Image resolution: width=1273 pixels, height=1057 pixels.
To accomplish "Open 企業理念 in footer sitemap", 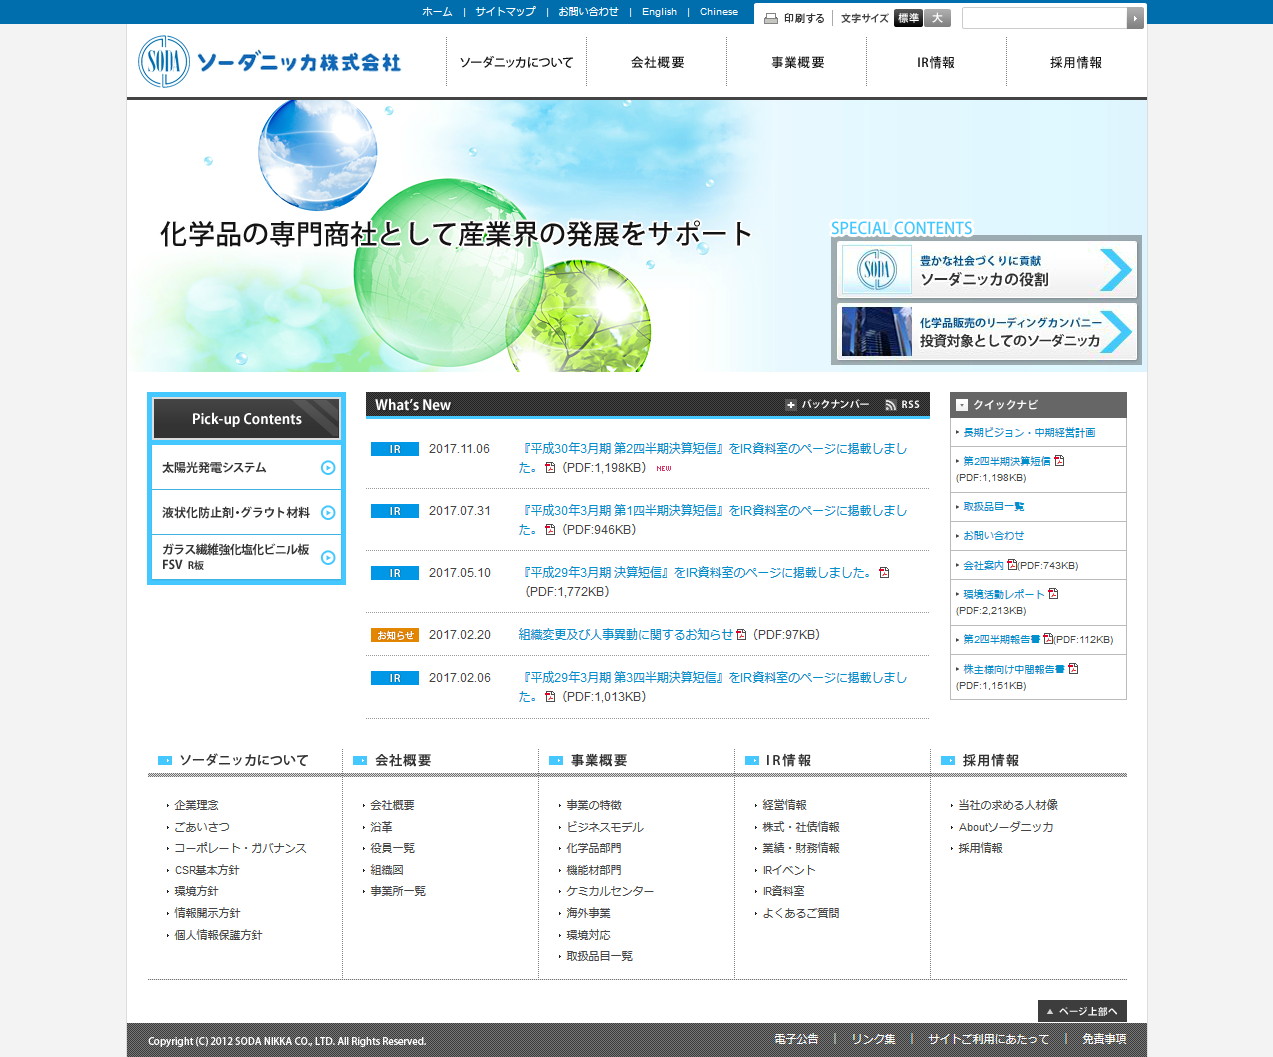I will pos(196,805).
